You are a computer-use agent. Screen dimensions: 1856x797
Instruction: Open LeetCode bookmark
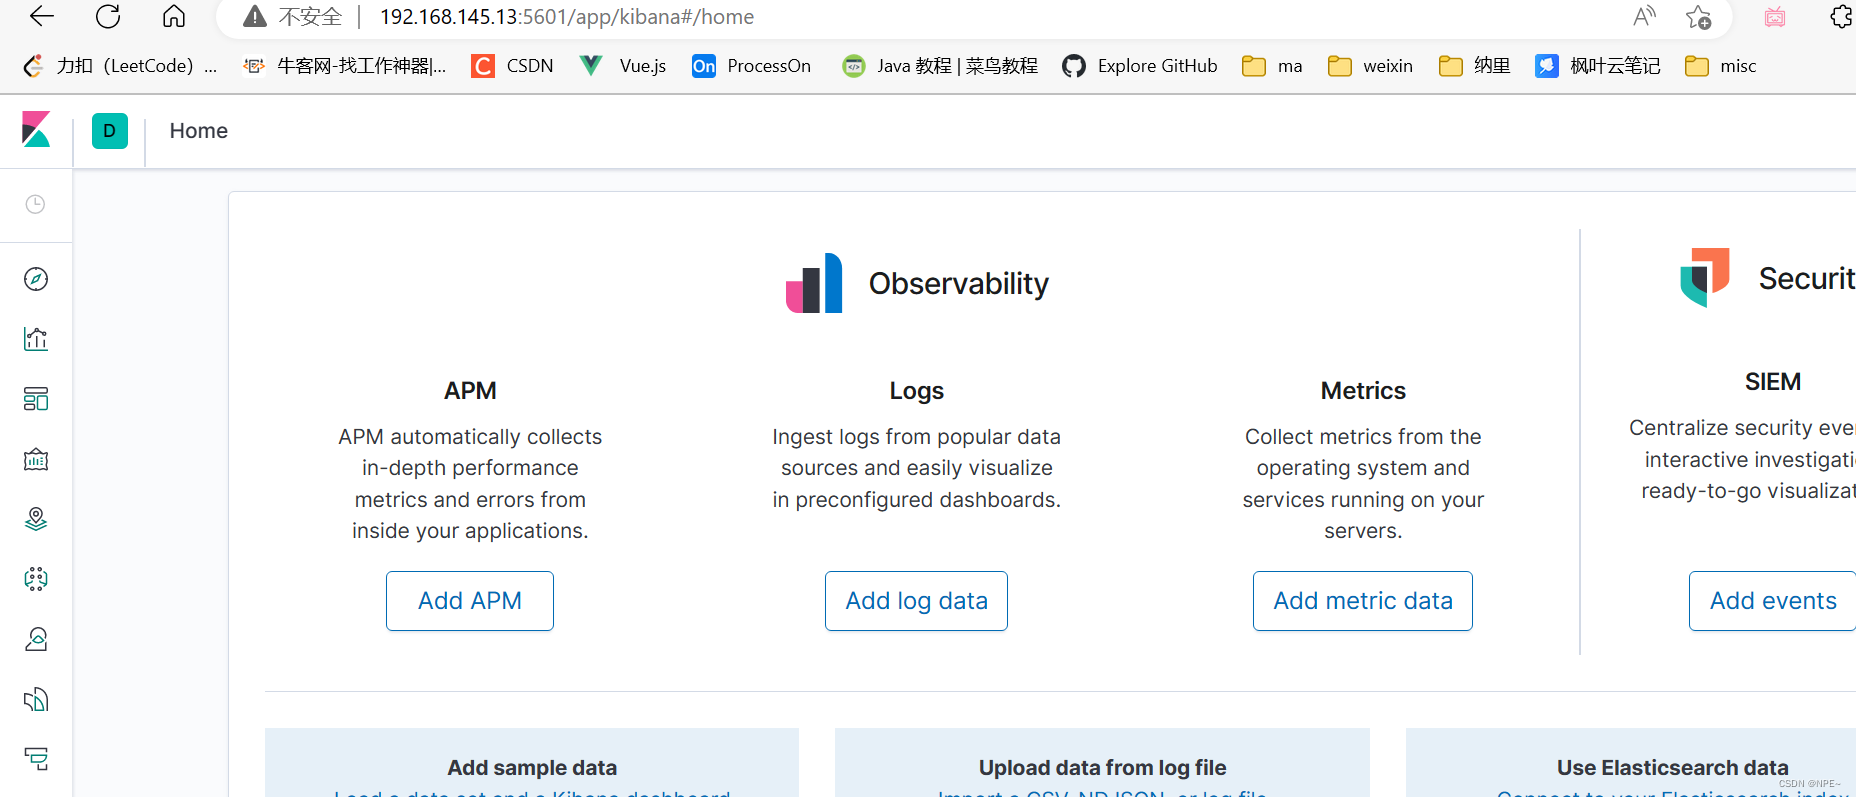(120, 66)
